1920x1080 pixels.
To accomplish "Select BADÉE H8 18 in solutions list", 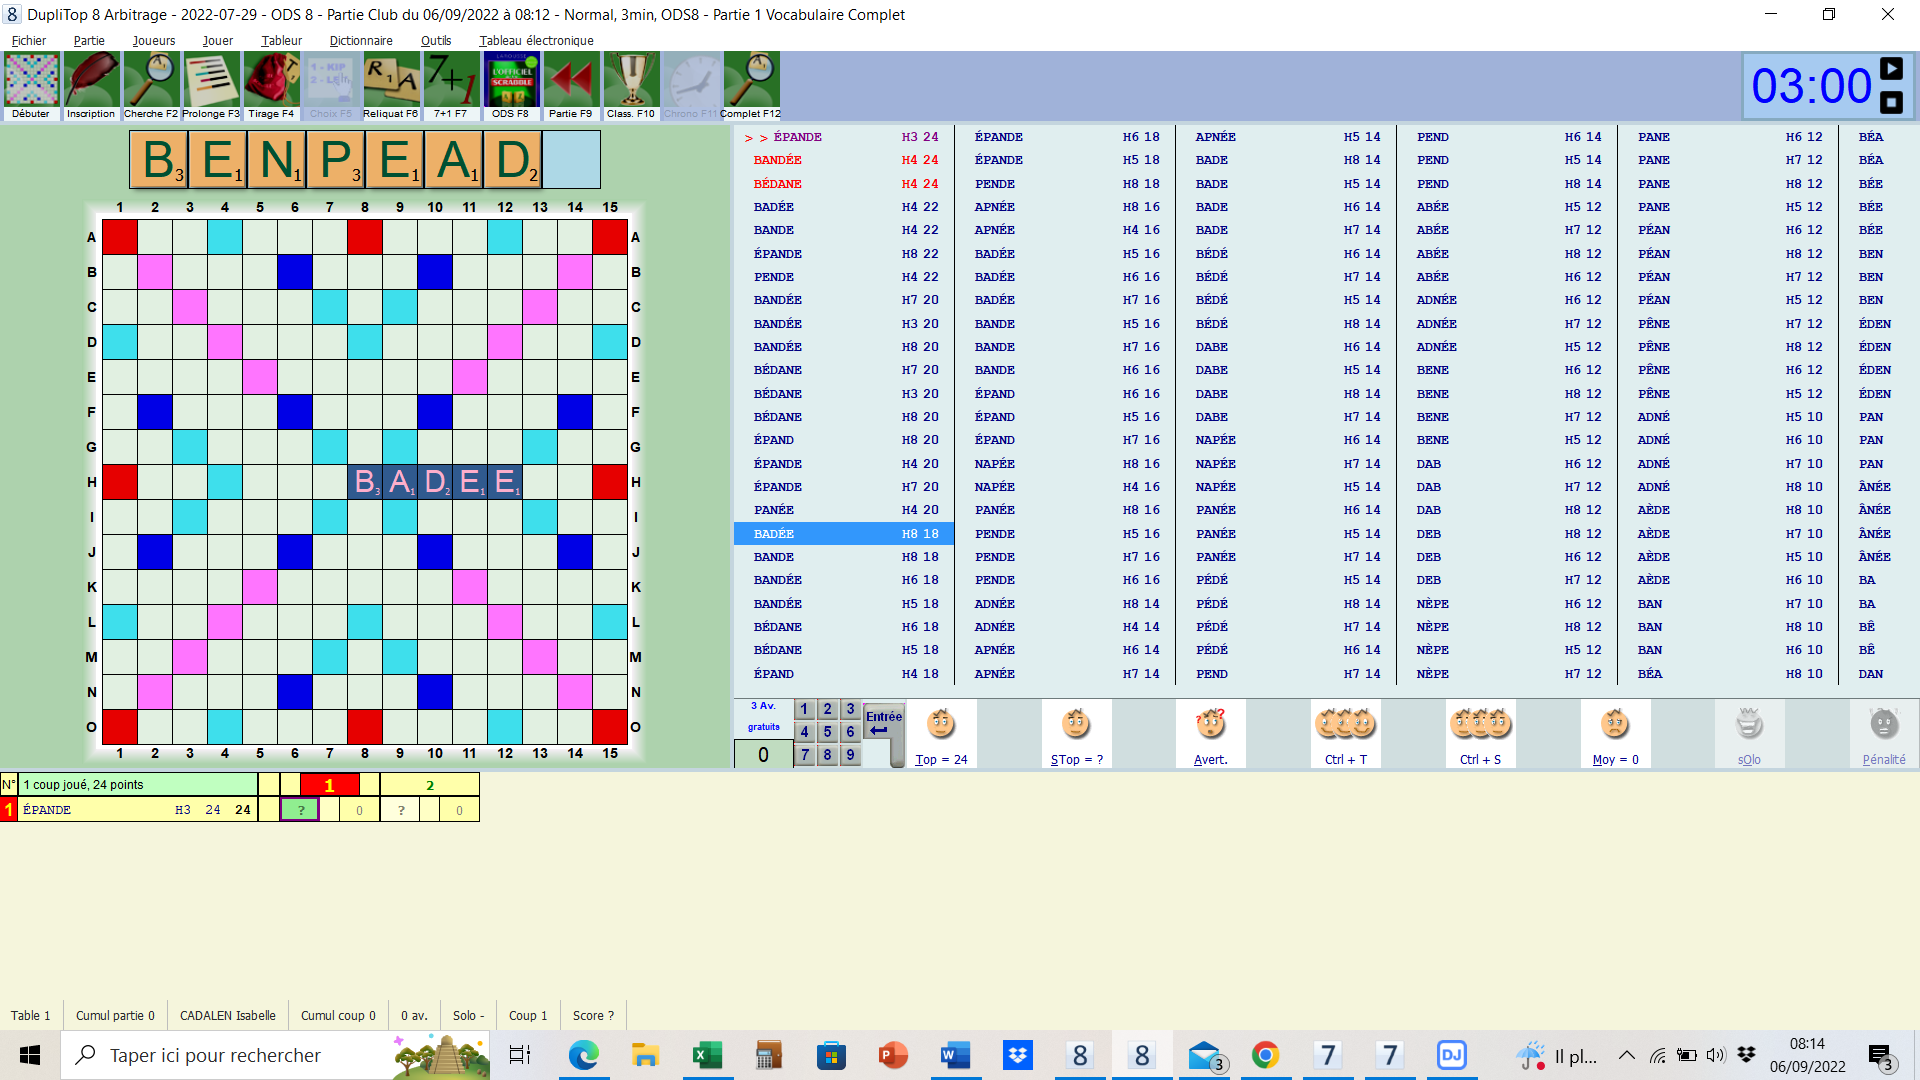I will click(844, 534).
